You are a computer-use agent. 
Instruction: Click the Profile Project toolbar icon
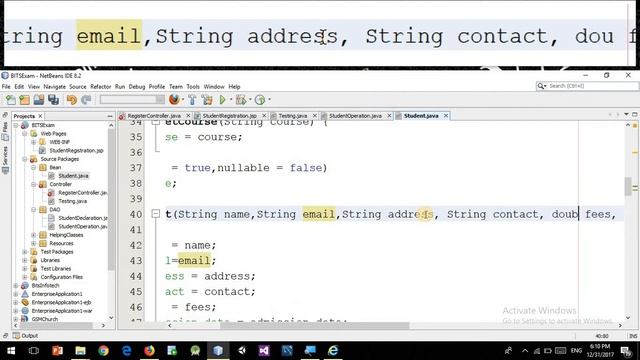coord(260,100)
